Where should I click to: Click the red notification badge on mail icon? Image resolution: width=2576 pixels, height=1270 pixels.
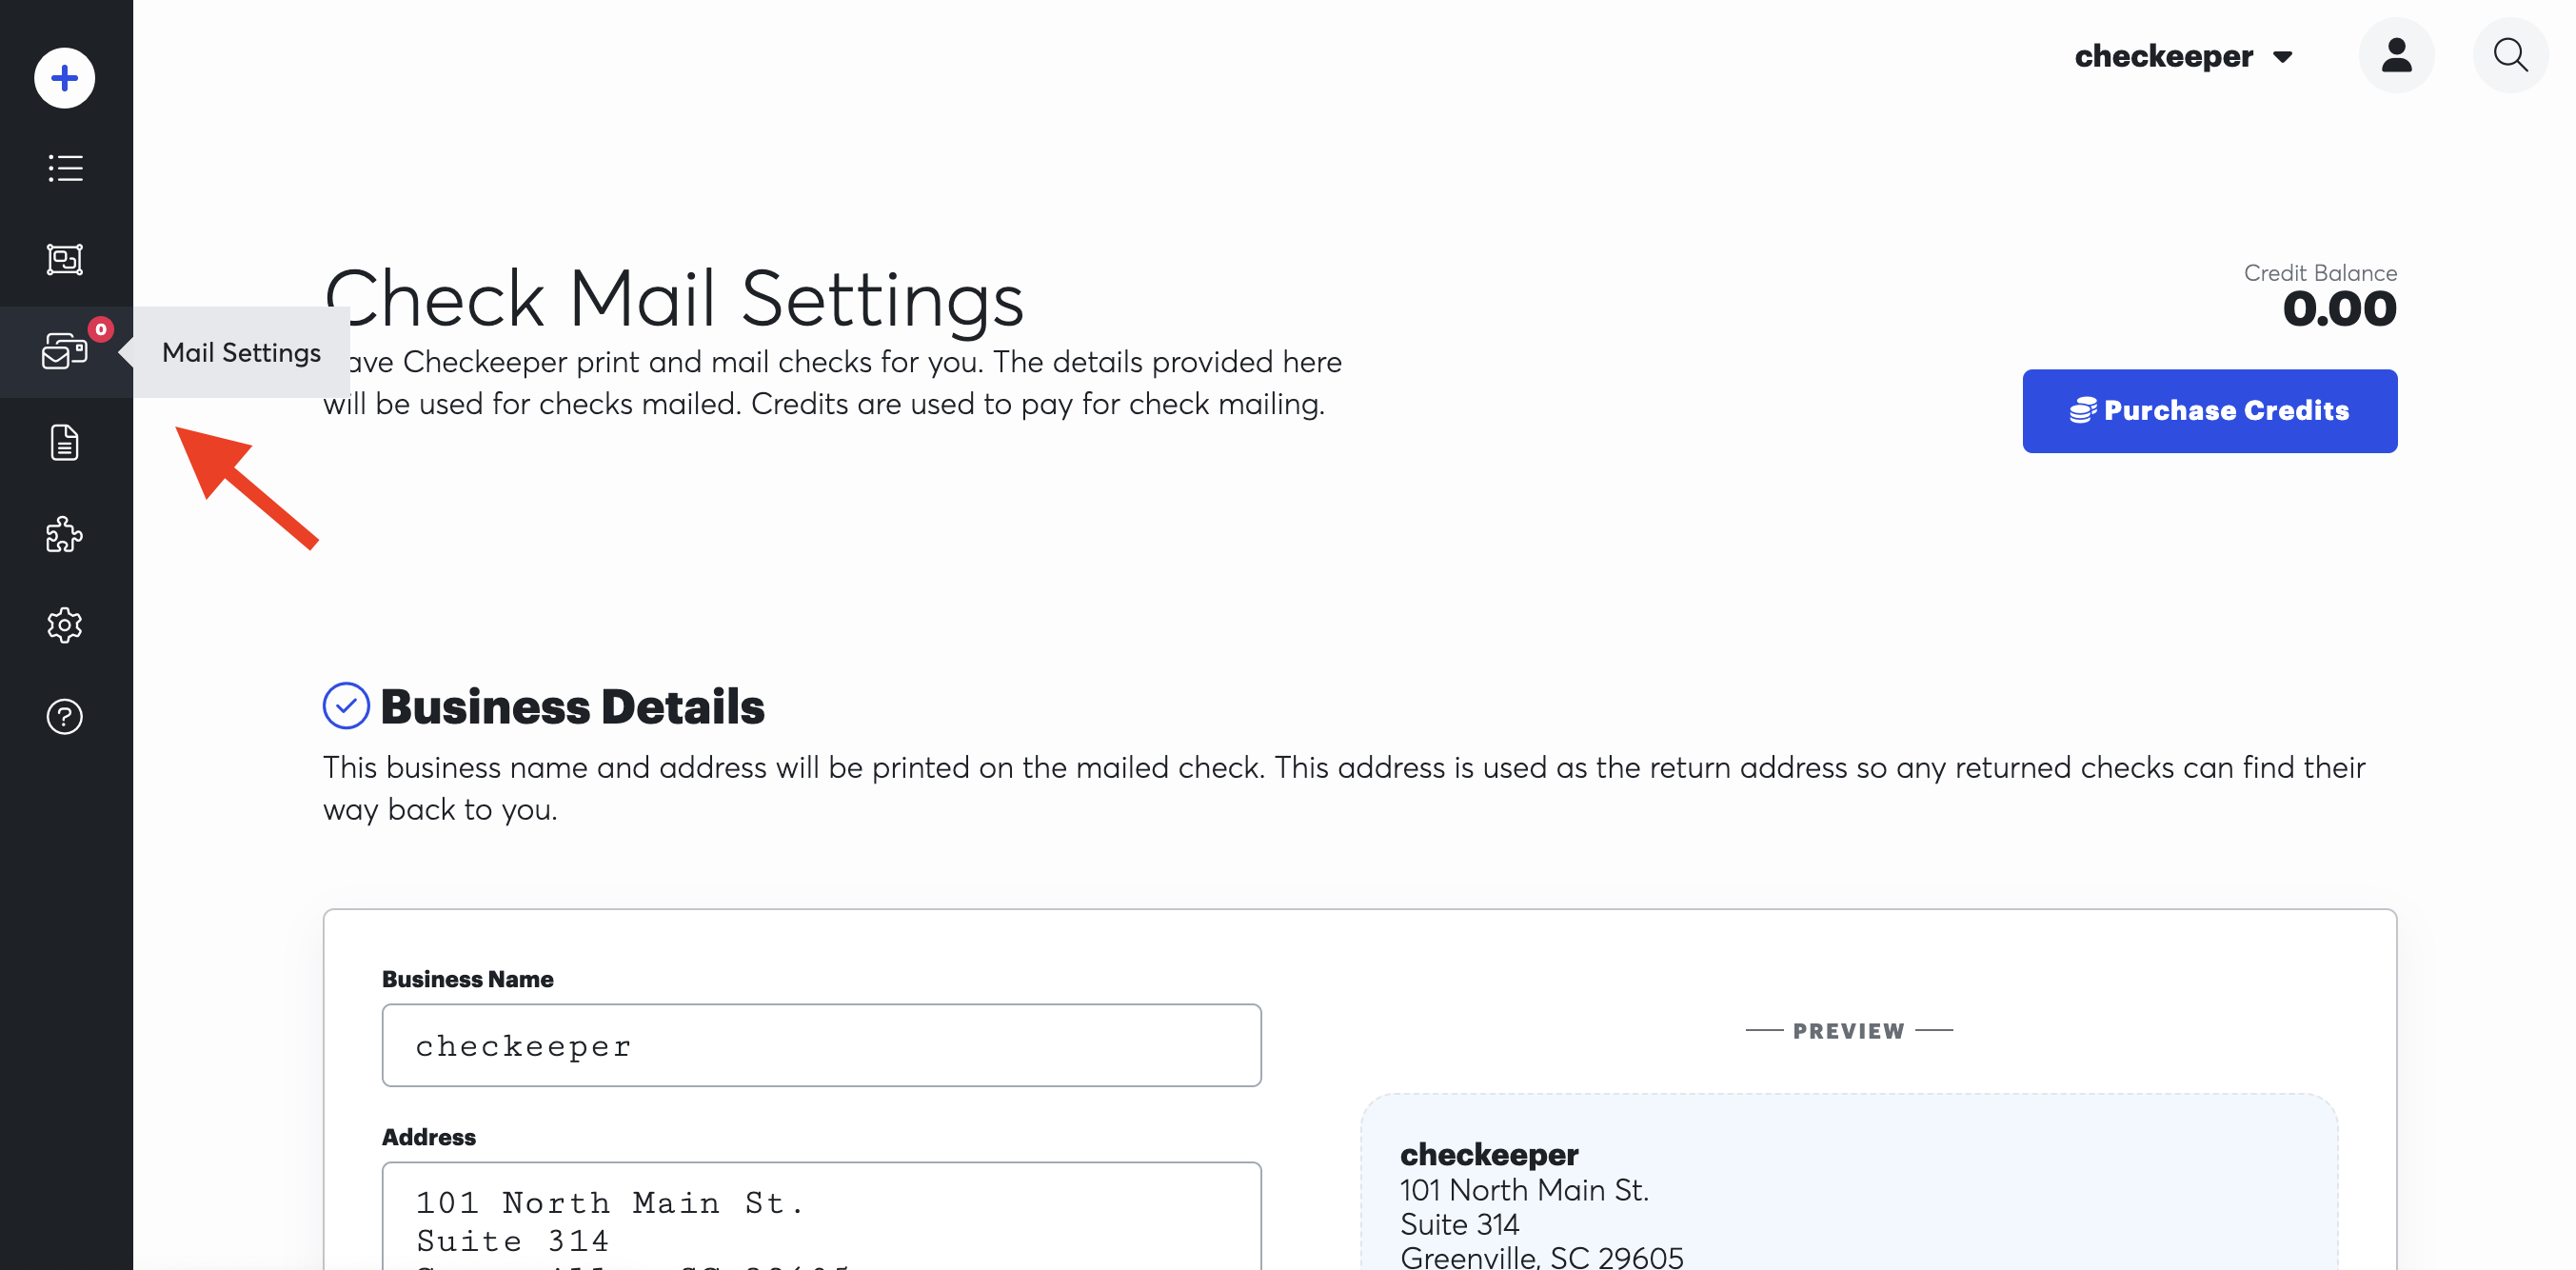click(101, 329)
